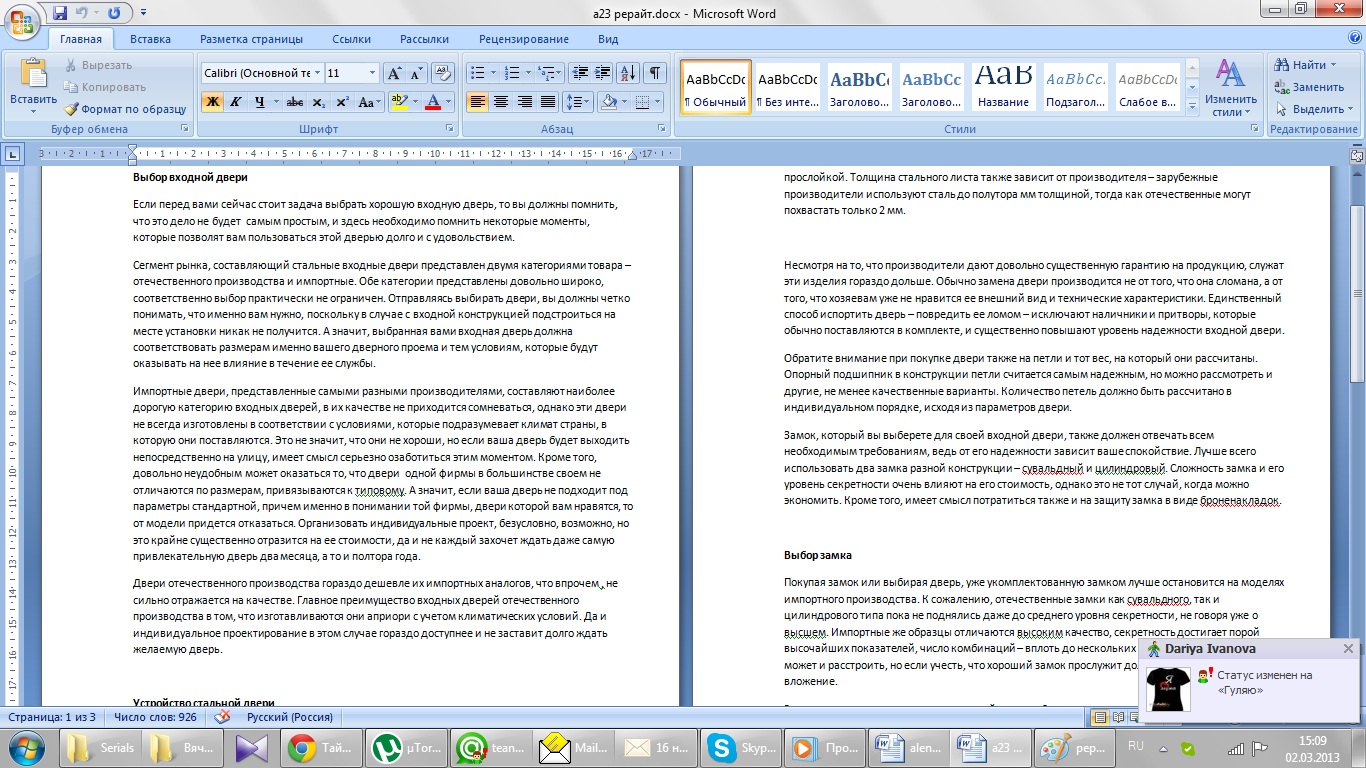Switch to Print Layout view in status bar
This screenshot has height=768, width=1366.
pos(1102,717)
